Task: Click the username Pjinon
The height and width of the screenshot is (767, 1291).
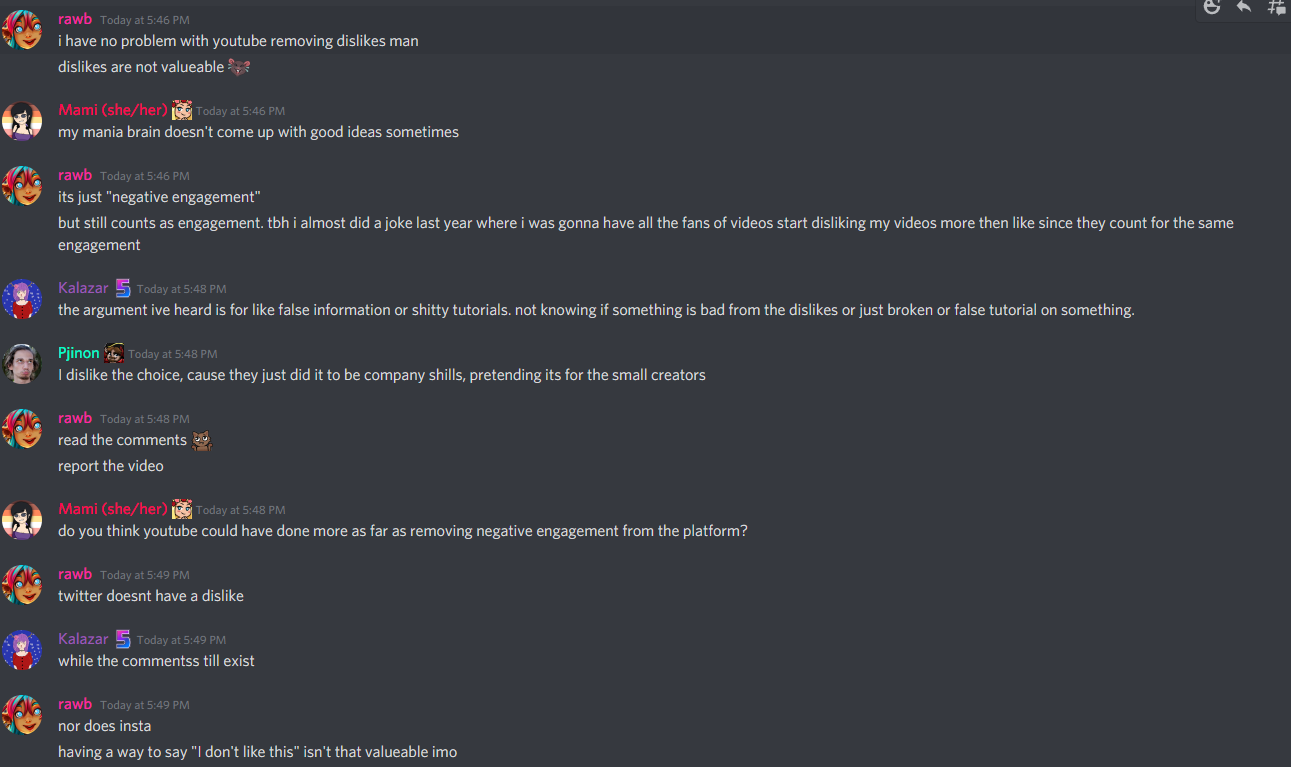Action: (x=79, y=353)
